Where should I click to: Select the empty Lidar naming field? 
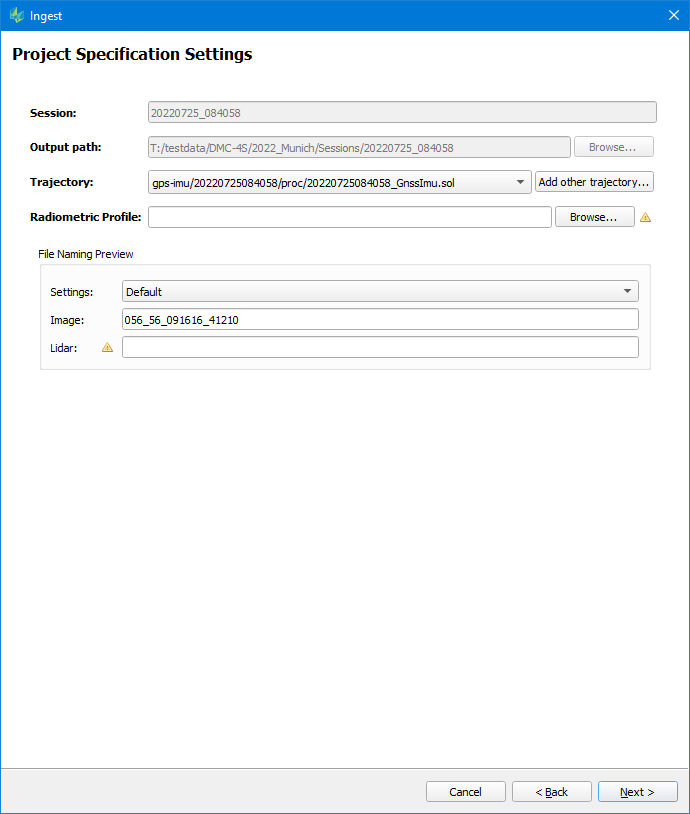[379, 347]
